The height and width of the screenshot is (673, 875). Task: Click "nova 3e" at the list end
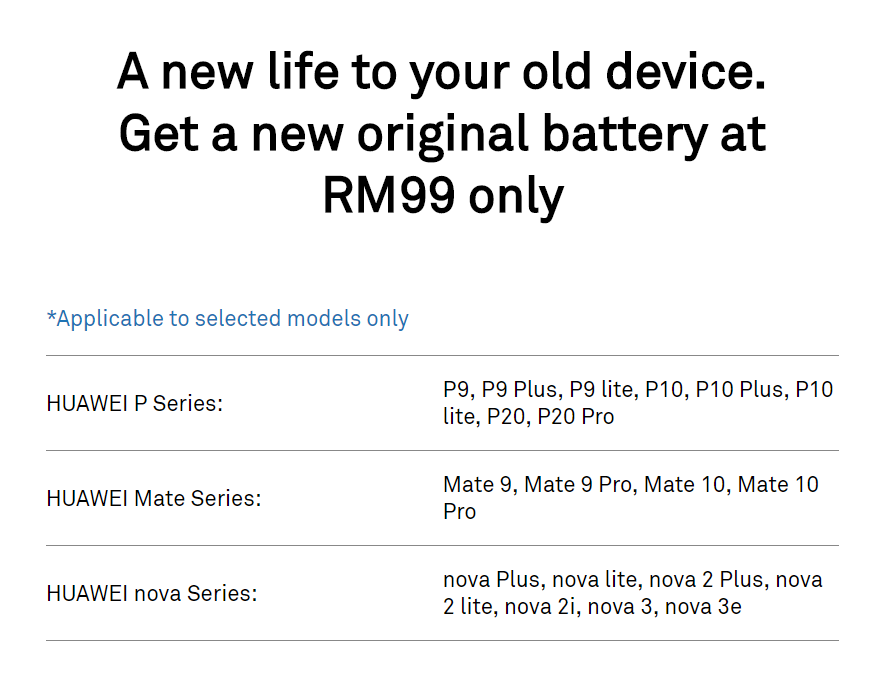[703, 606]
